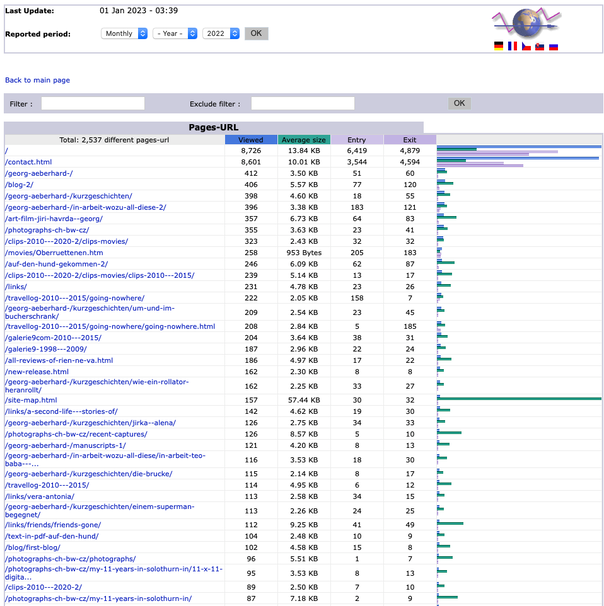Open the 2022 year dropdown

[x=221, y=34]
